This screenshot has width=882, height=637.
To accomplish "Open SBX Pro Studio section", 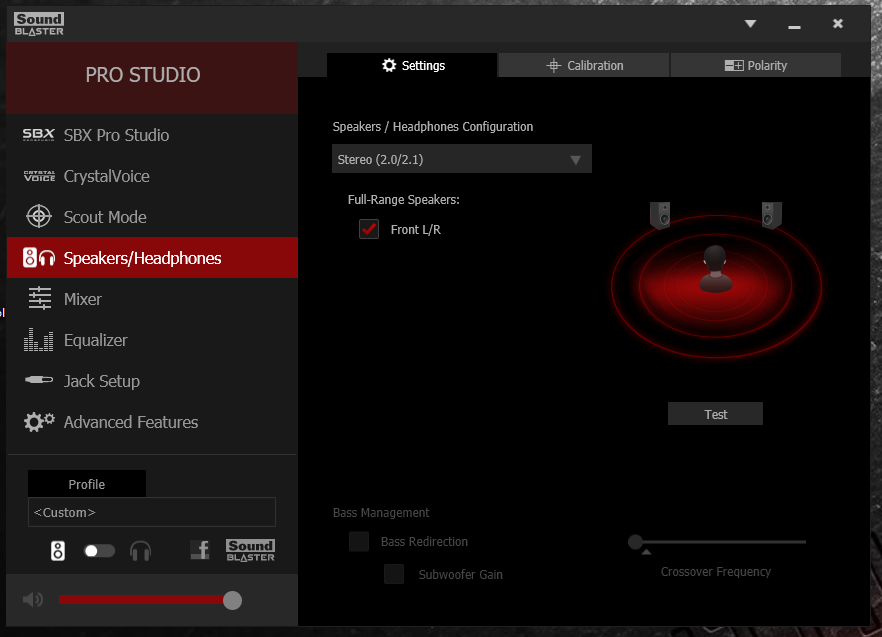I will pyautogui.click(x=152, y=135).
